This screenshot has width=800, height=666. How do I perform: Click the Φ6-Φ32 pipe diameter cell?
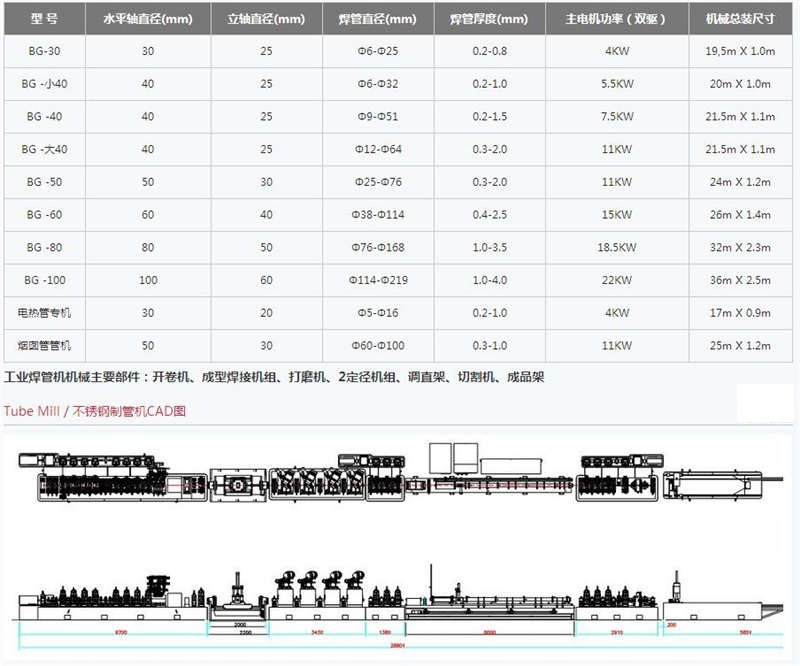(x=378, y=84)
